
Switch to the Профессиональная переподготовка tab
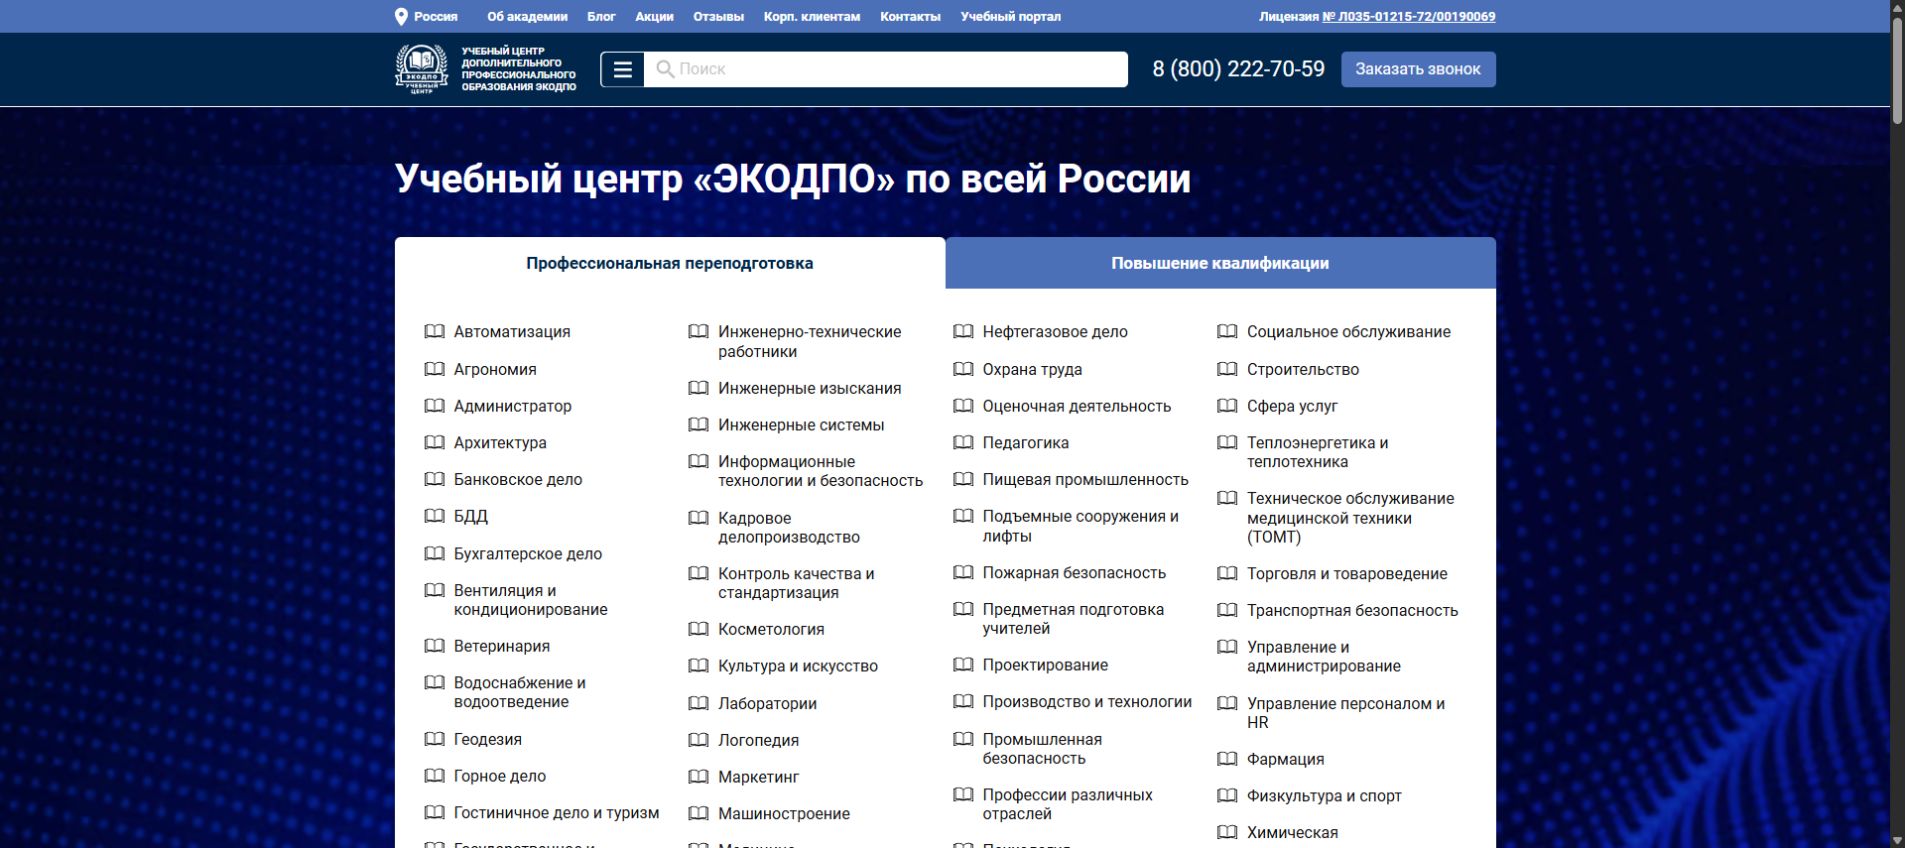point(670,263)
